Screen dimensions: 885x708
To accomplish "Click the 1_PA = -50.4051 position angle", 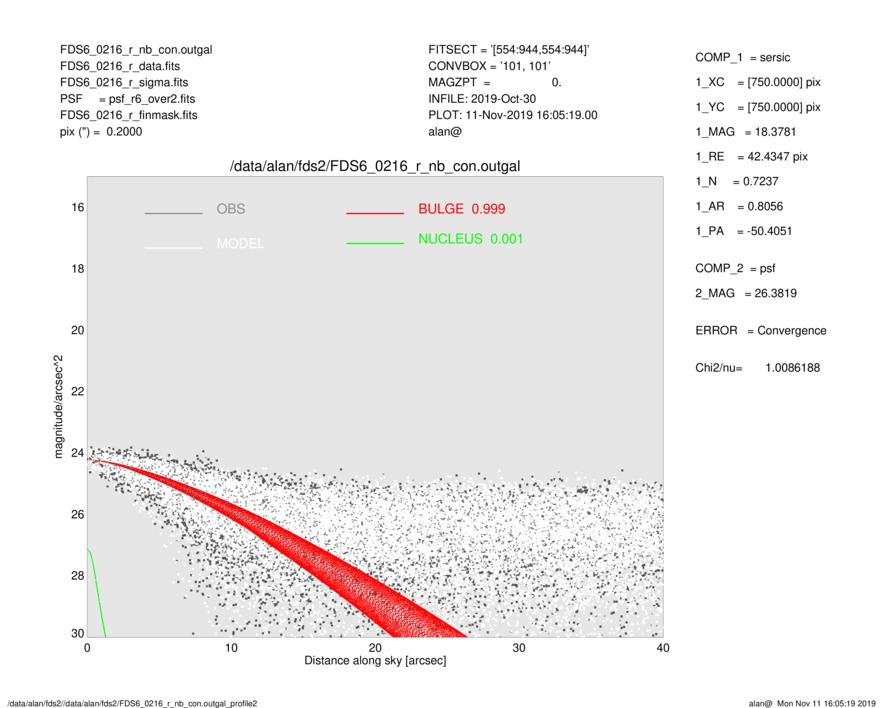I will pos(744,231).
